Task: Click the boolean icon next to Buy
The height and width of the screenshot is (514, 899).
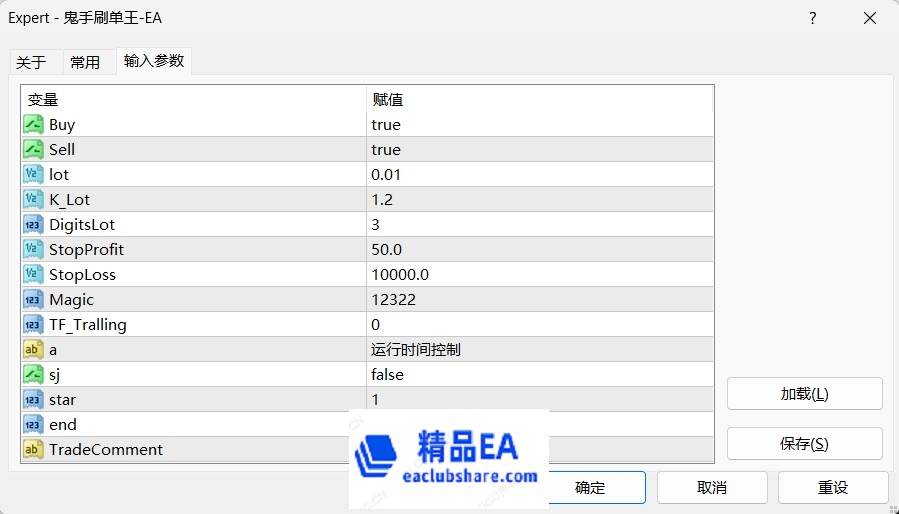Action: (x=33, y=125)
